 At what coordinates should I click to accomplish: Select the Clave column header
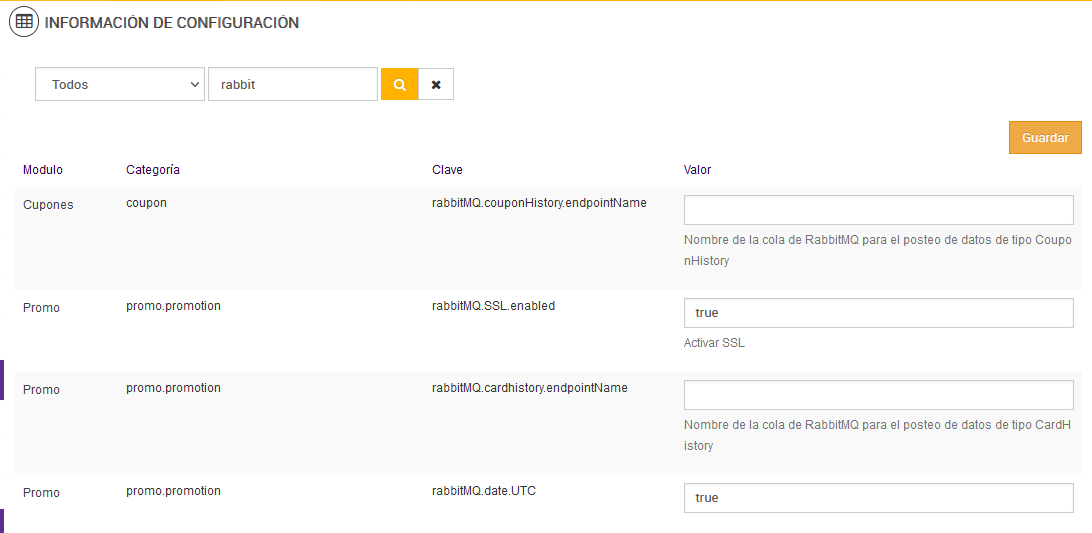pos(447,170)
